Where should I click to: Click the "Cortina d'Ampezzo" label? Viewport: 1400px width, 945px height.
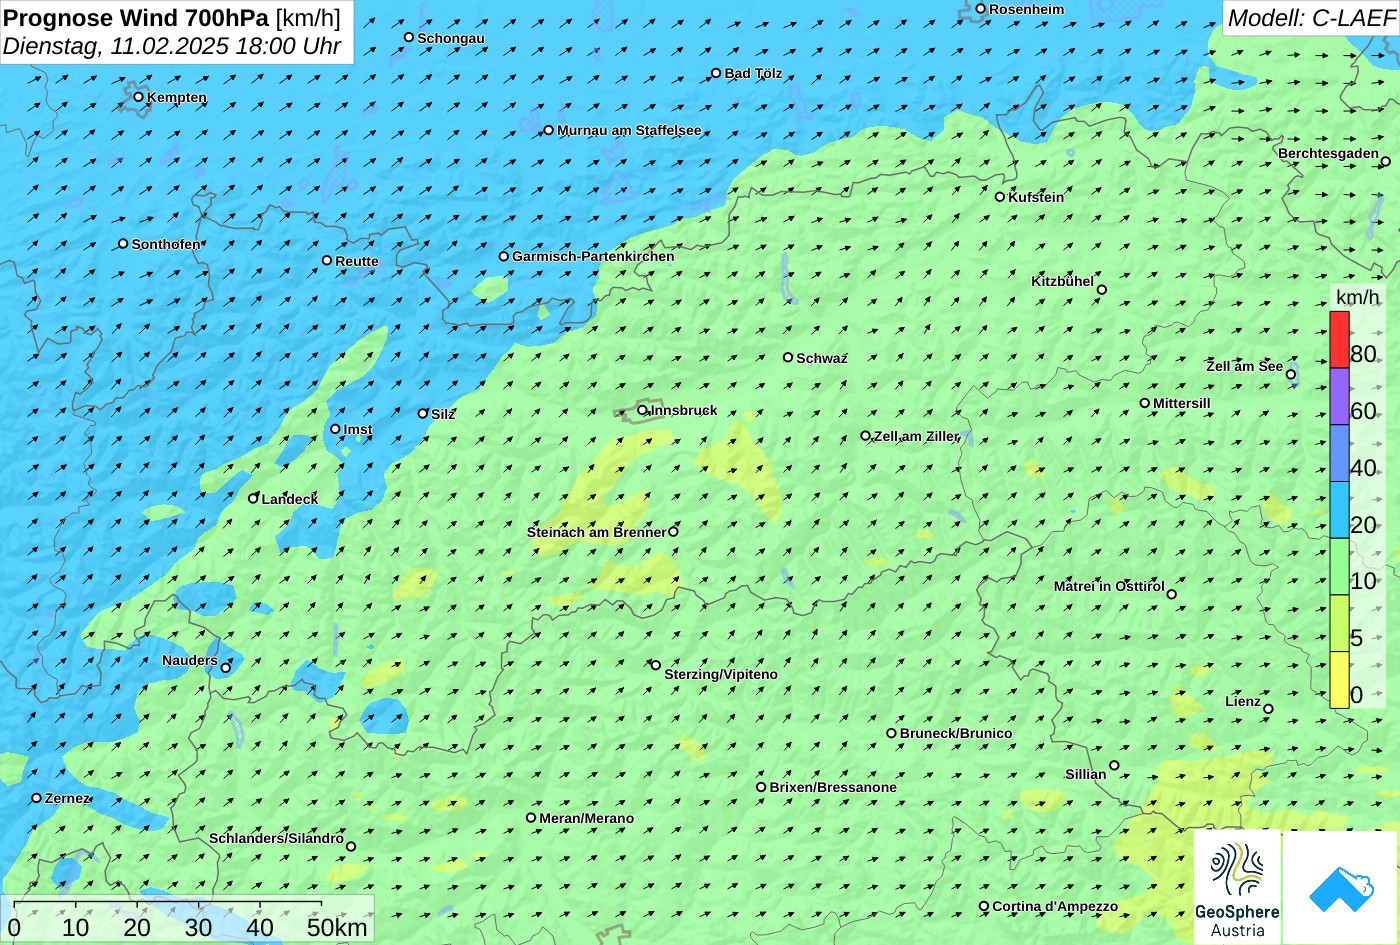pos(1055,906)
